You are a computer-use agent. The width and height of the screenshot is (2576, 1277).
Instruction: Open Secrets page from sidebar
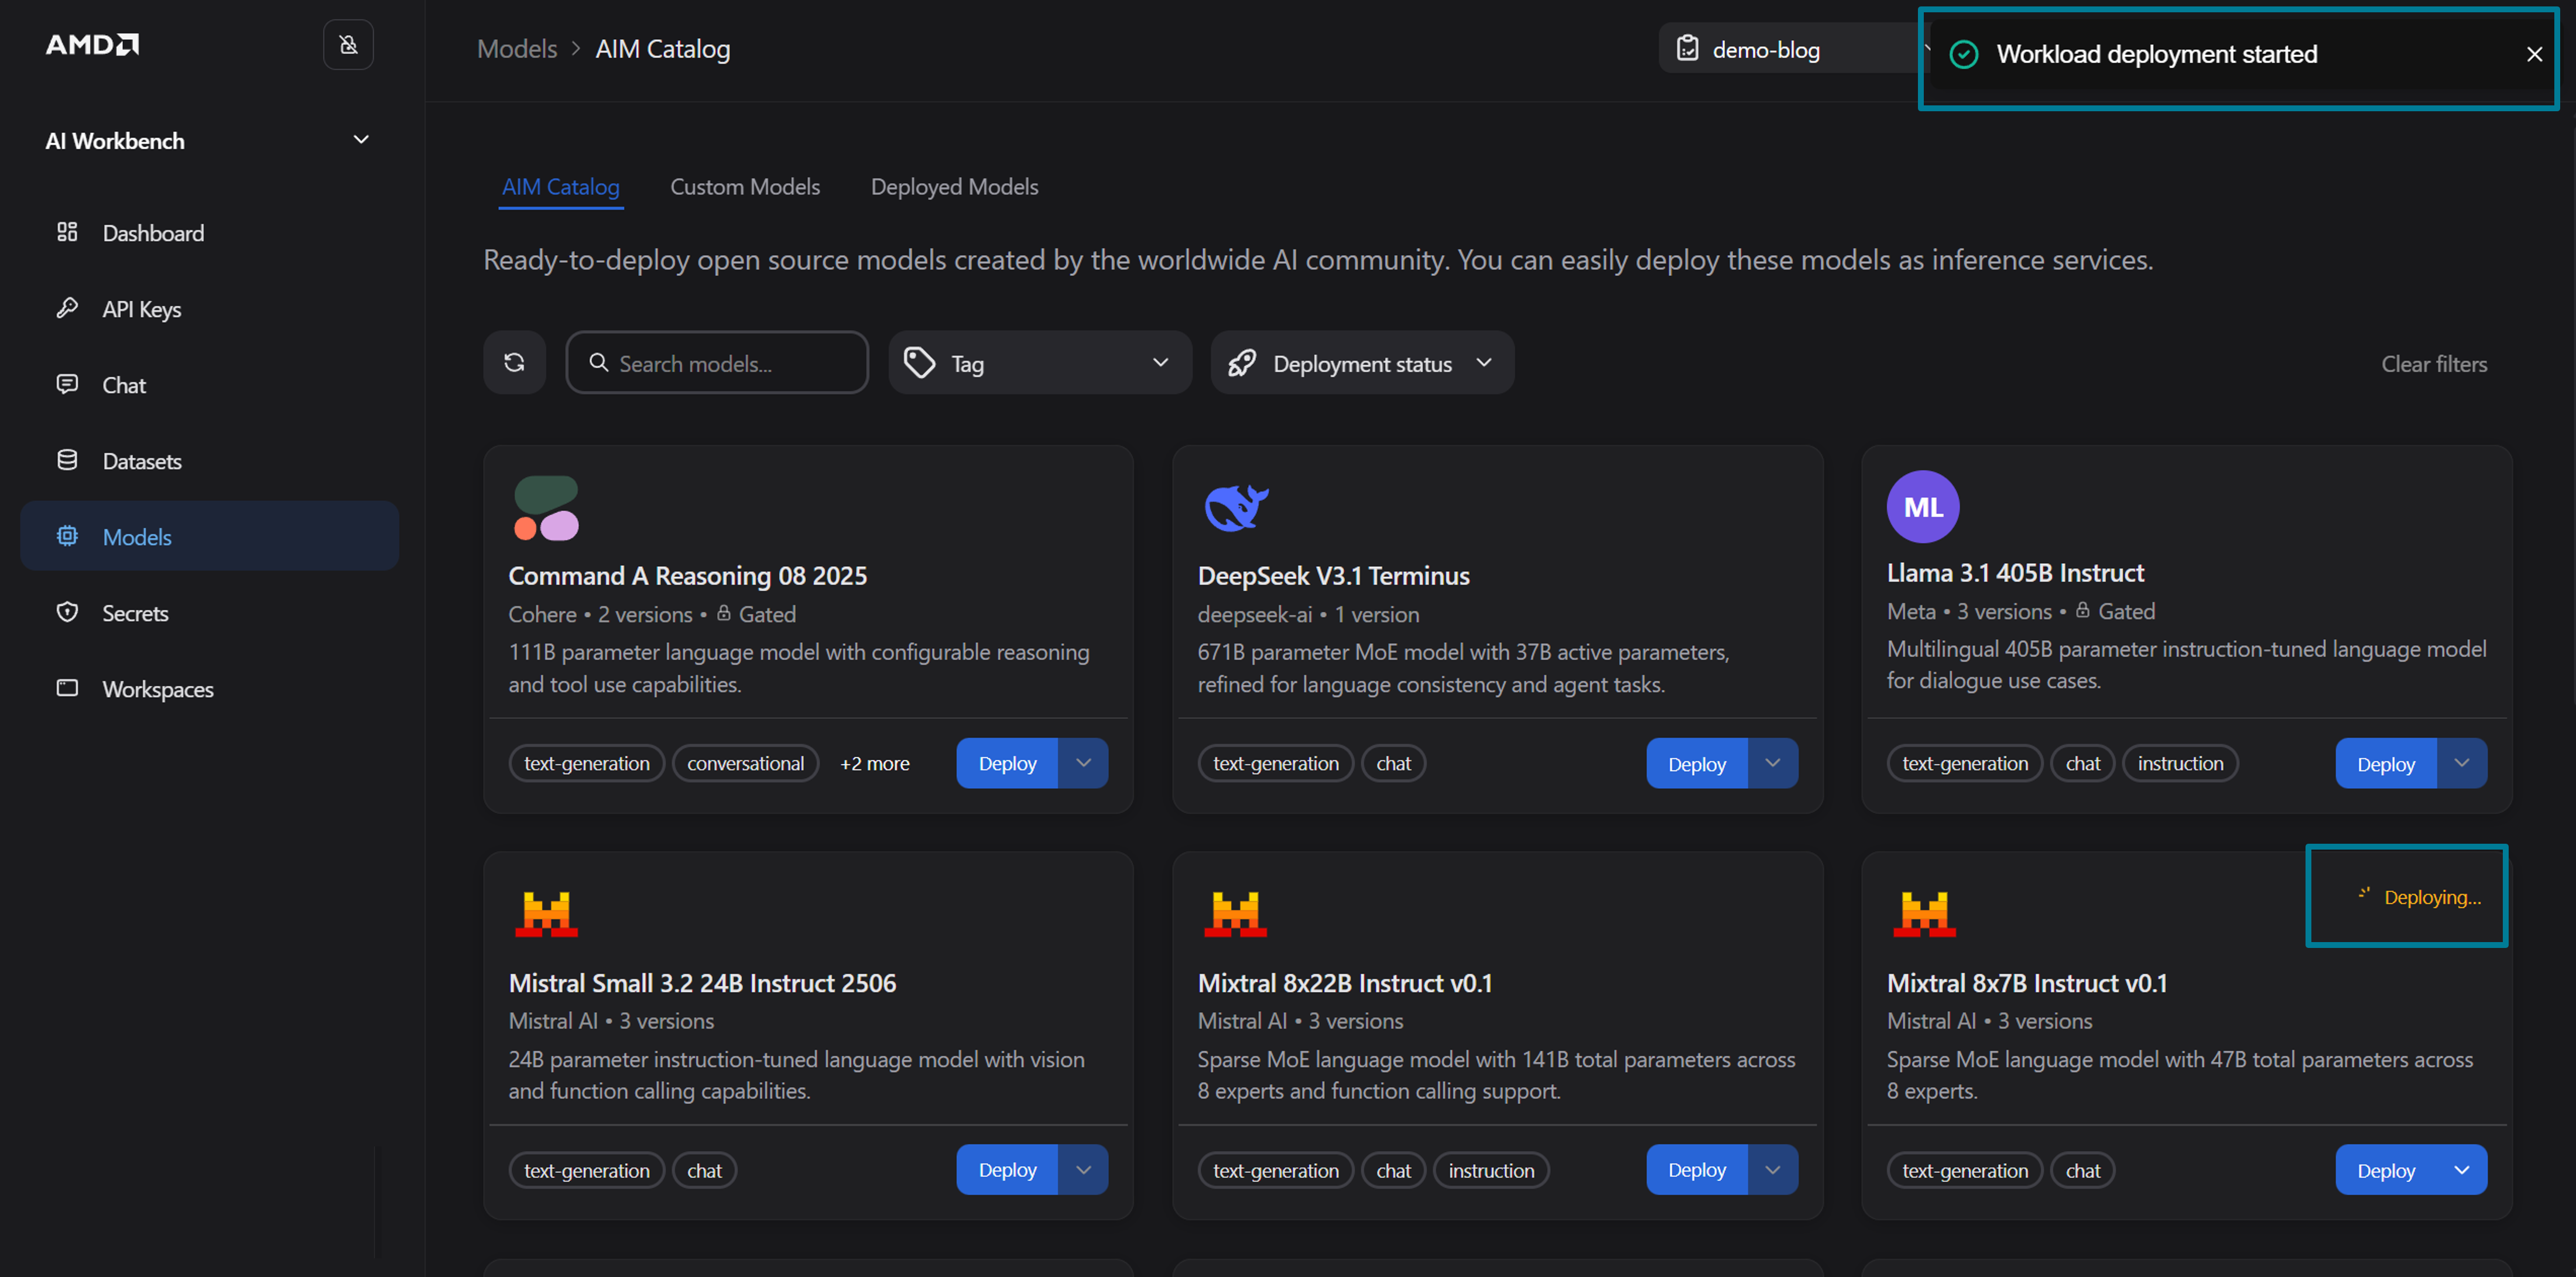pos(135,613)
